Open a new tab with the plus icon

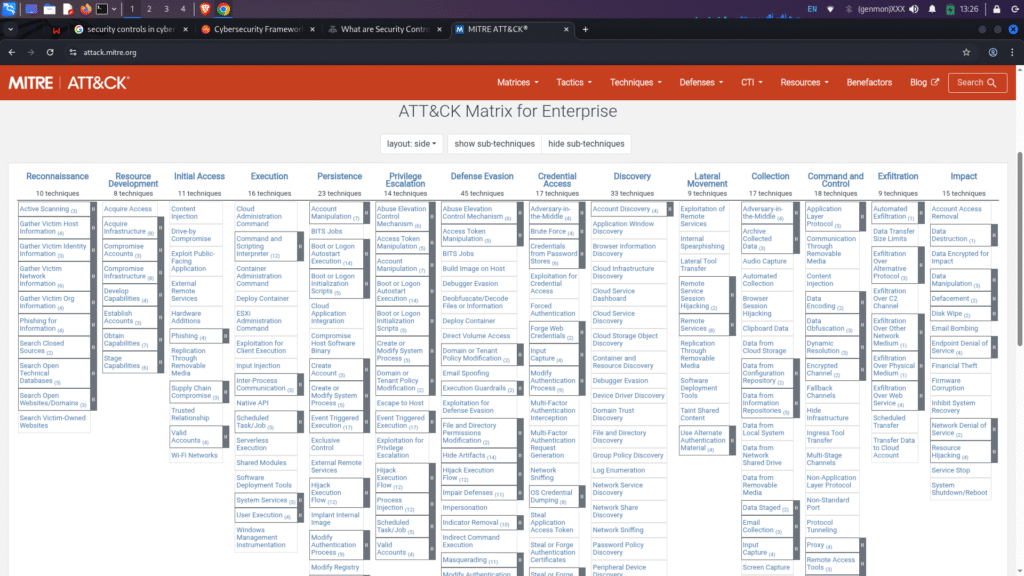coord(586,29)
